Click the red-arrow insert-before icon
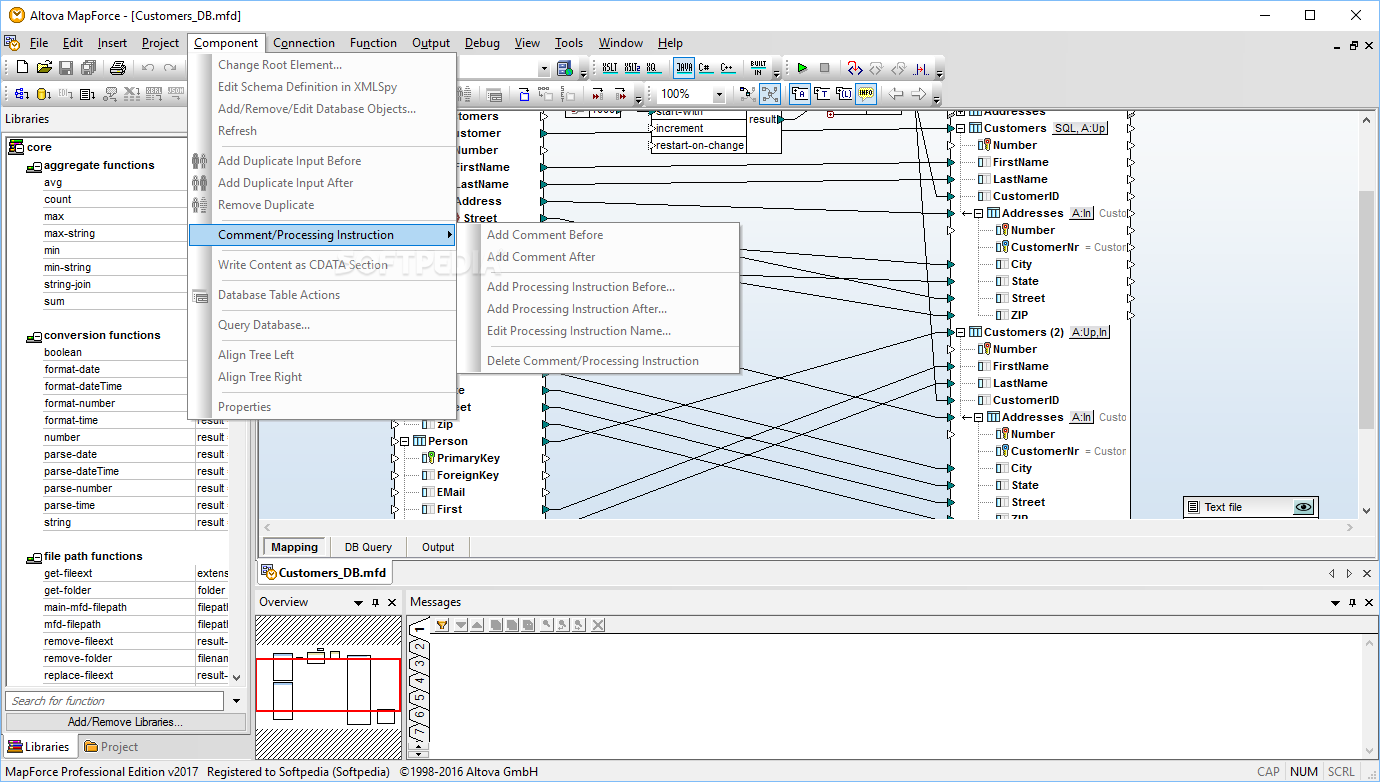The width and height of the screenshot is (1380, 782). (x=598, y=94)
